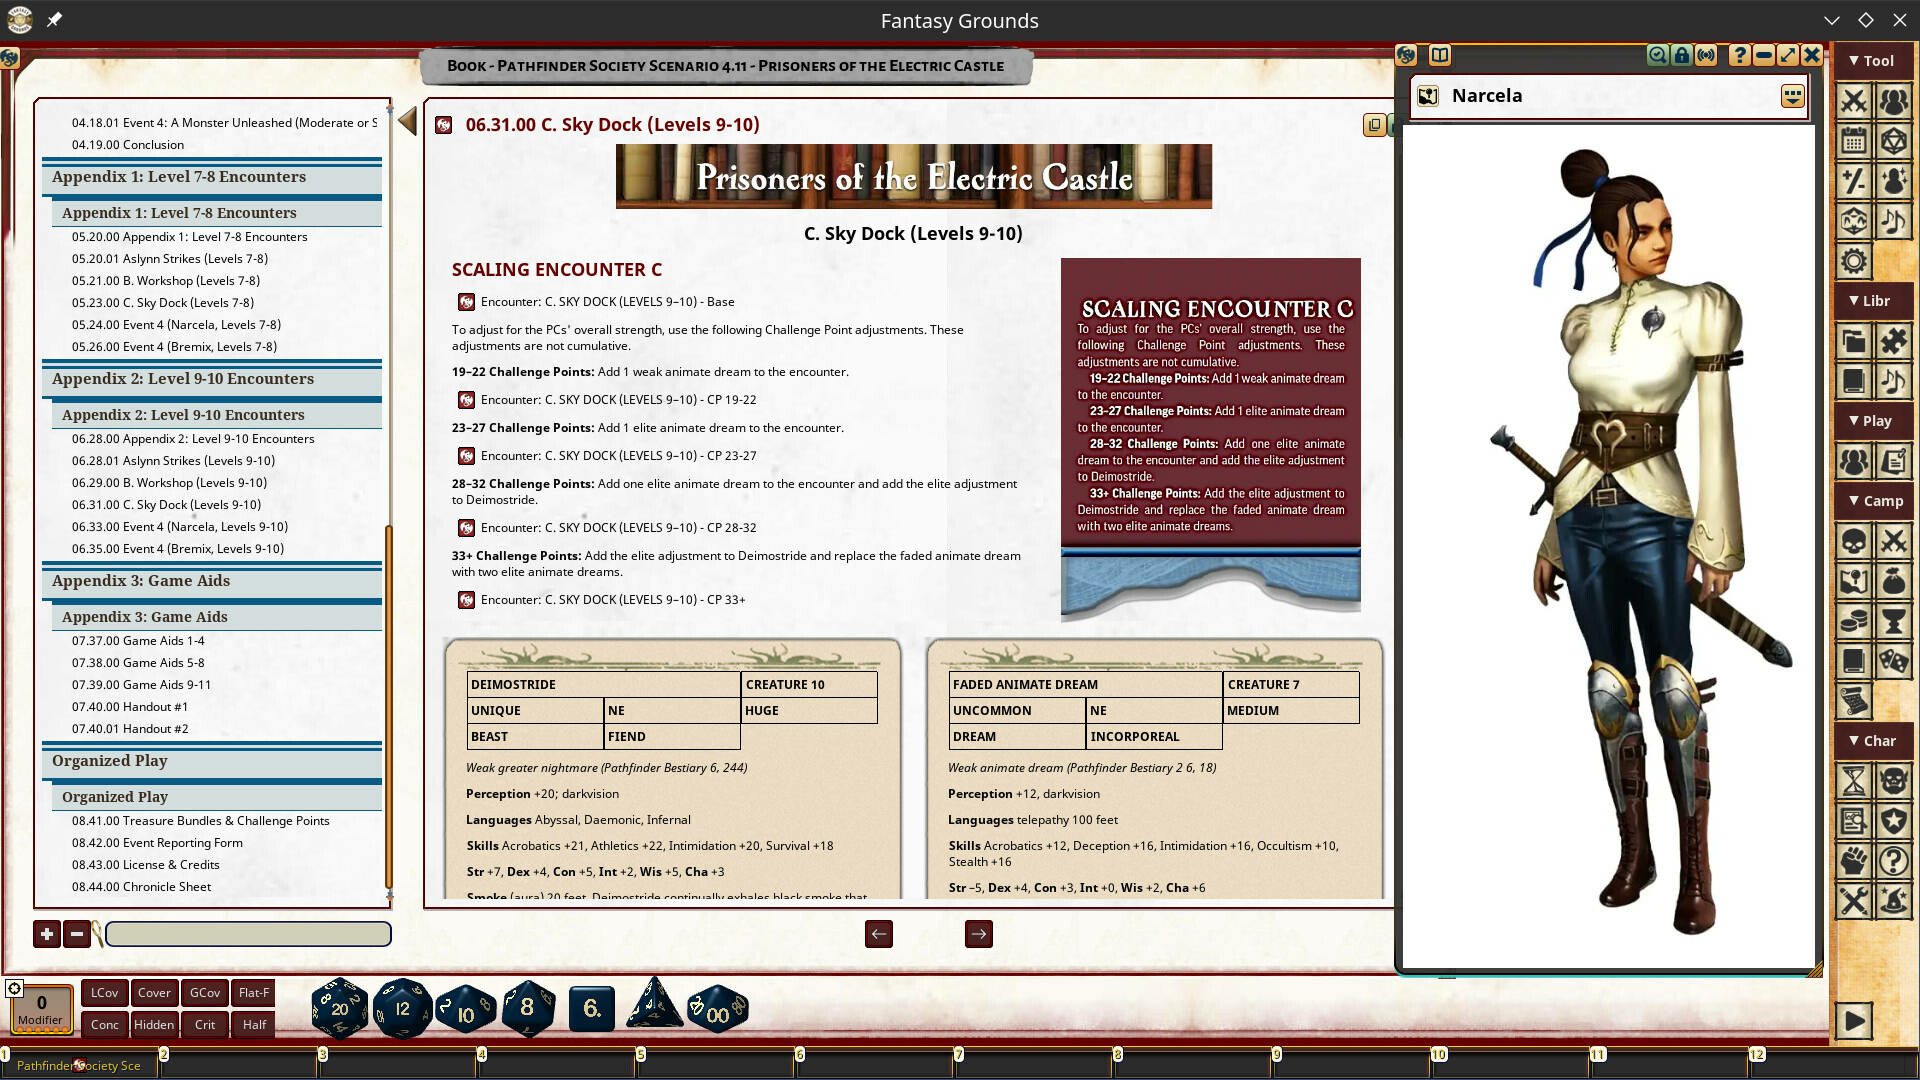The image size is (1920, 1080).
Task: Switch to hotkey bar tab 5 at the bottom
Action: [x=639, y=1055]
